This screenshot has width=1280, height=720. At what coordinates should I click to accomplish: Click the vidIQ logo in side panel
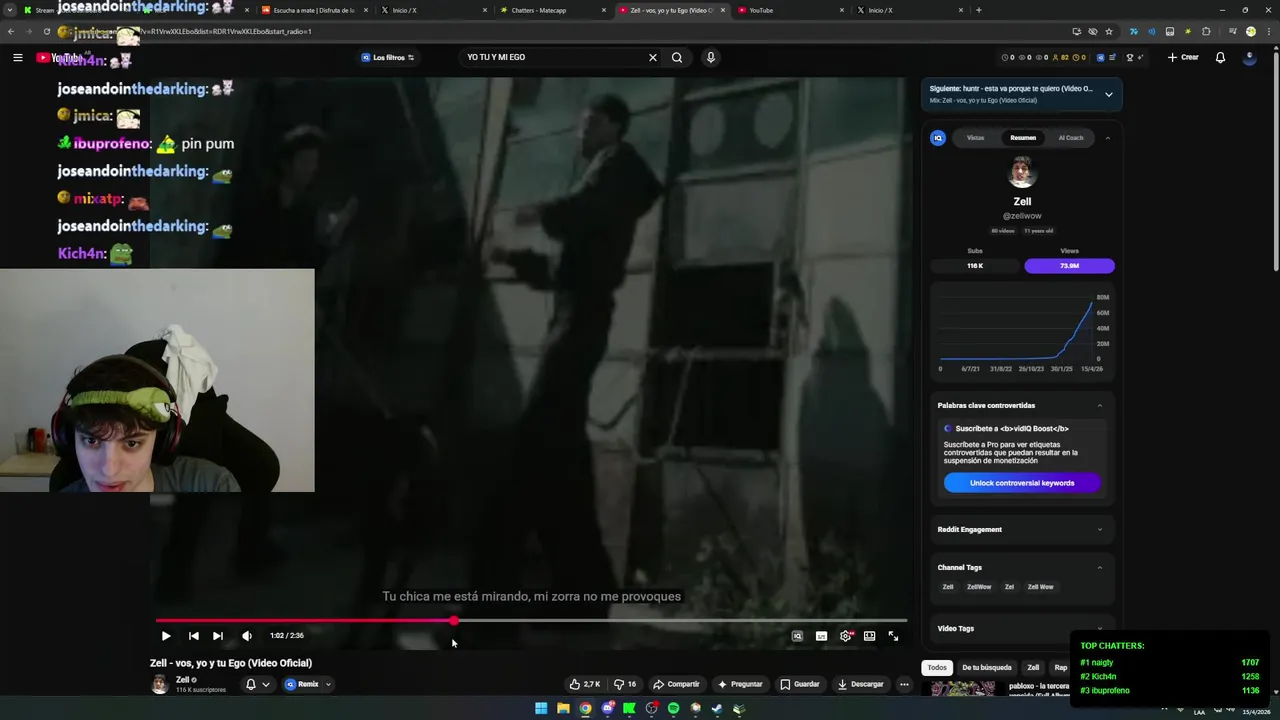pos(938,138)
